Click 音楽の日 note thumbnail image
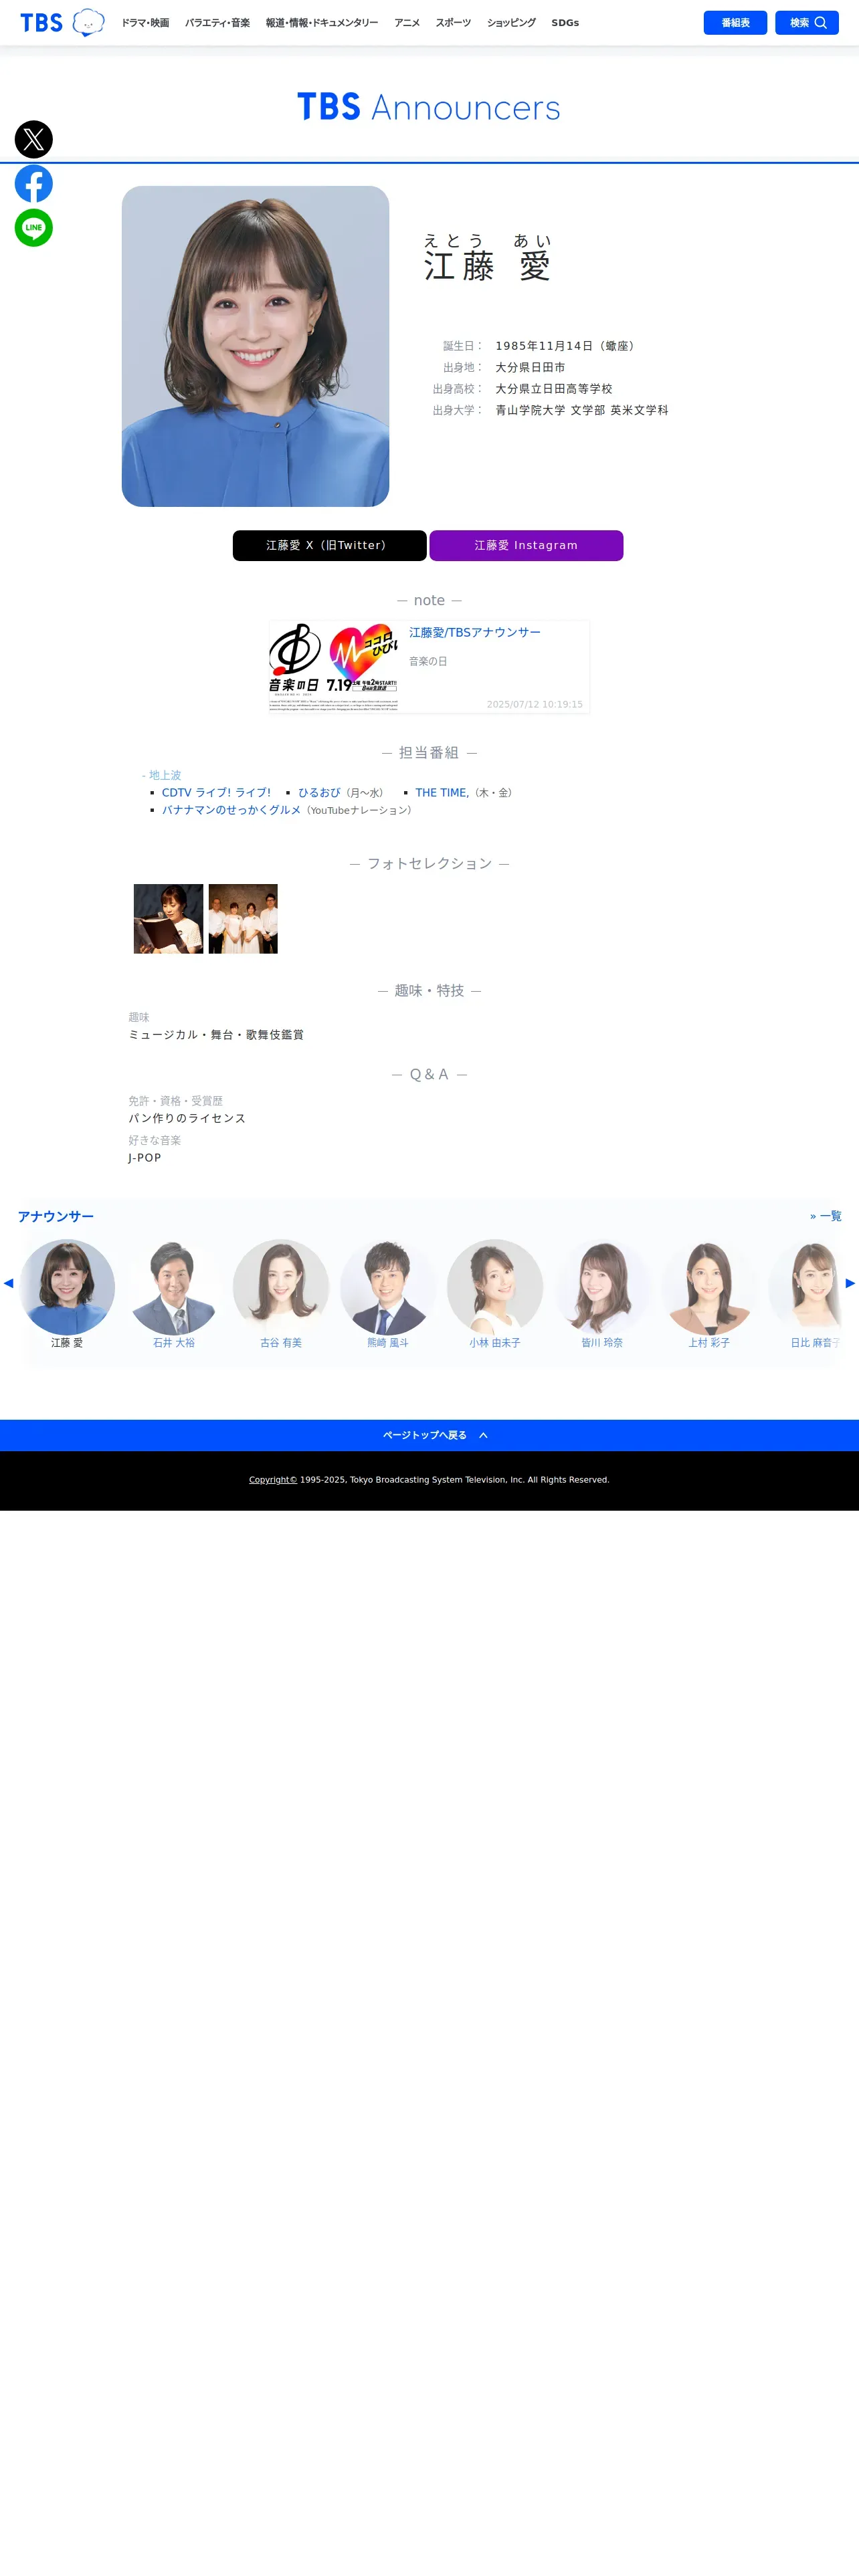Image resolution: width=859 pixels, height=2576 pixels. [x=333, y=667]
